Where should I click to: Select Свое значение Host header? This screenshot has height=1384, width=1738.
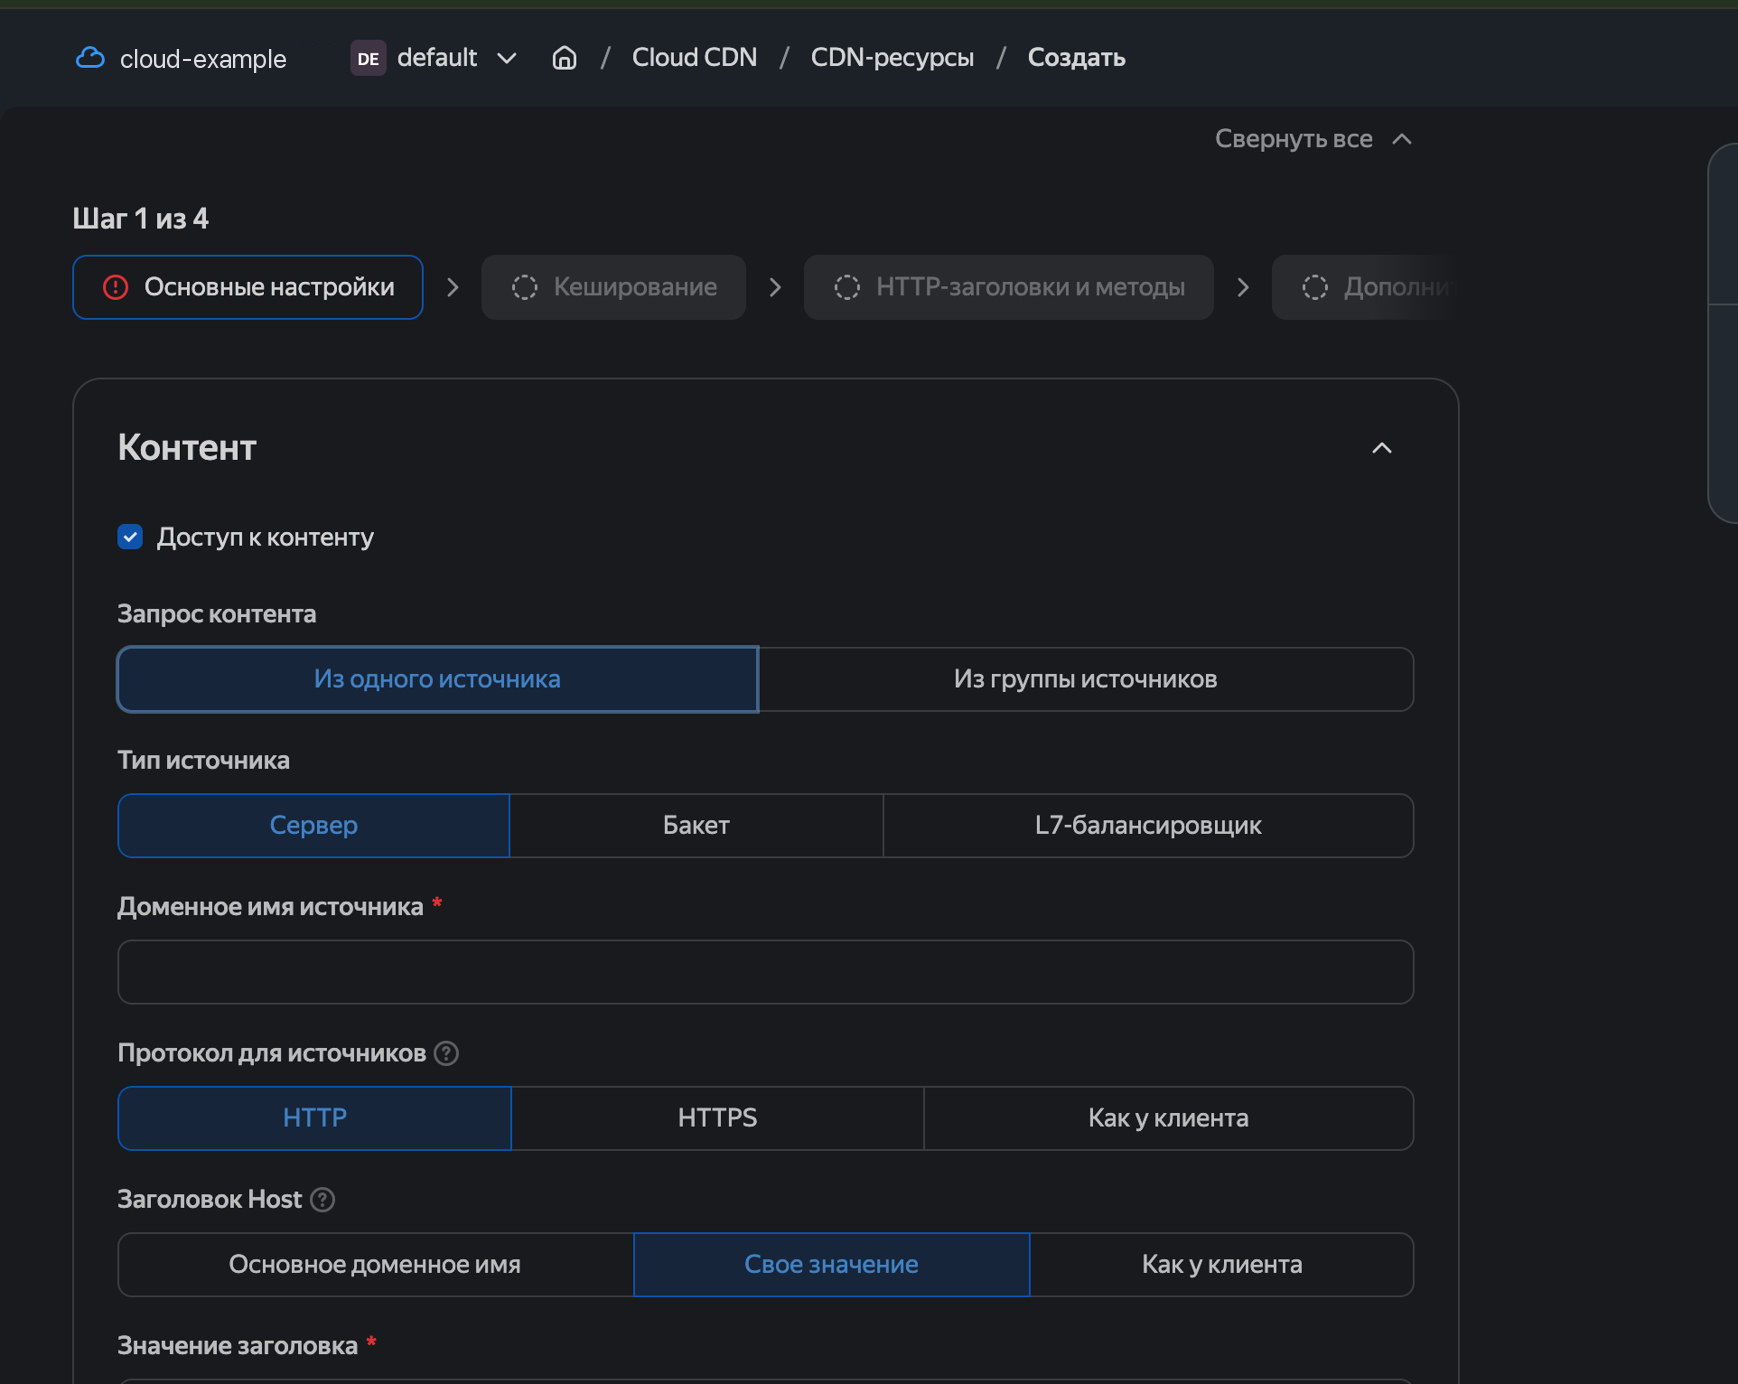[831, 1264]
